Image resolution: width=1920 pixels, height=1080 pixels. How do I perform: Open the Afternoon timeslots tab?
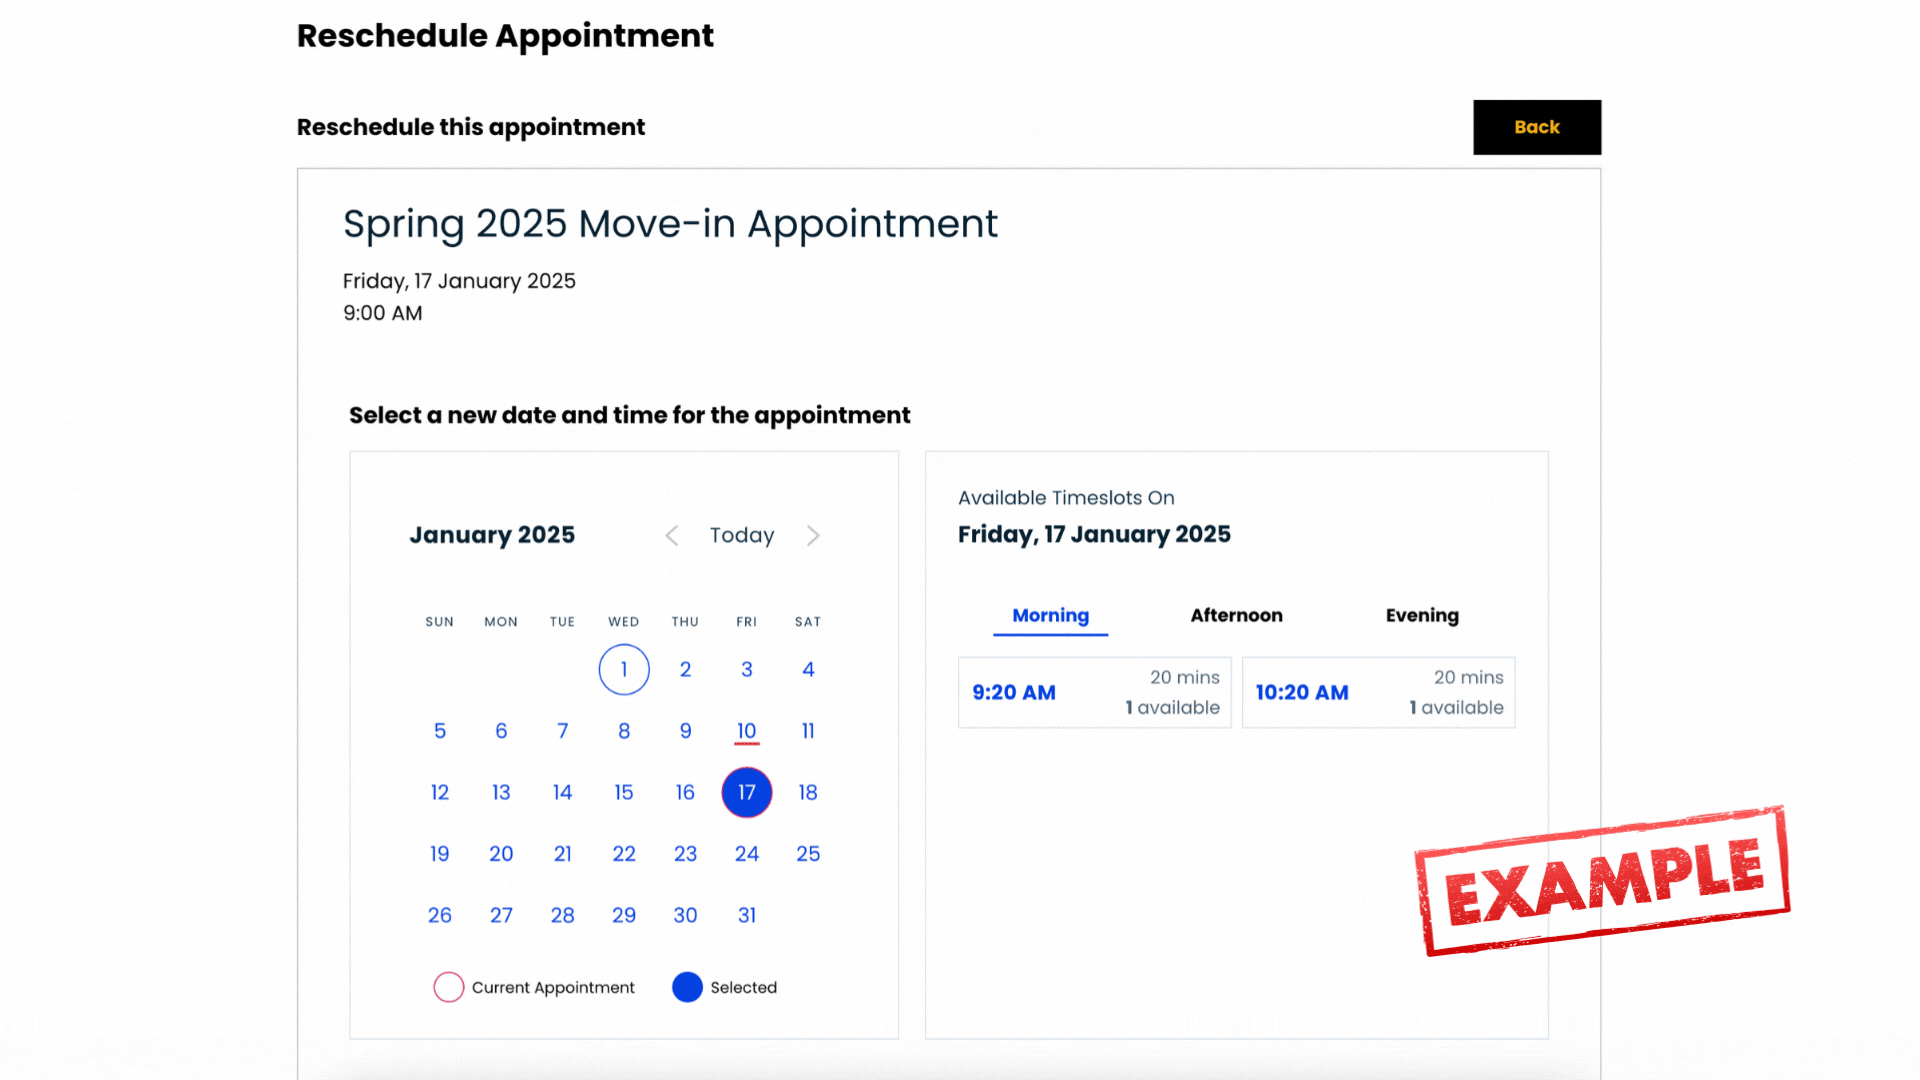pos(1236,616)
